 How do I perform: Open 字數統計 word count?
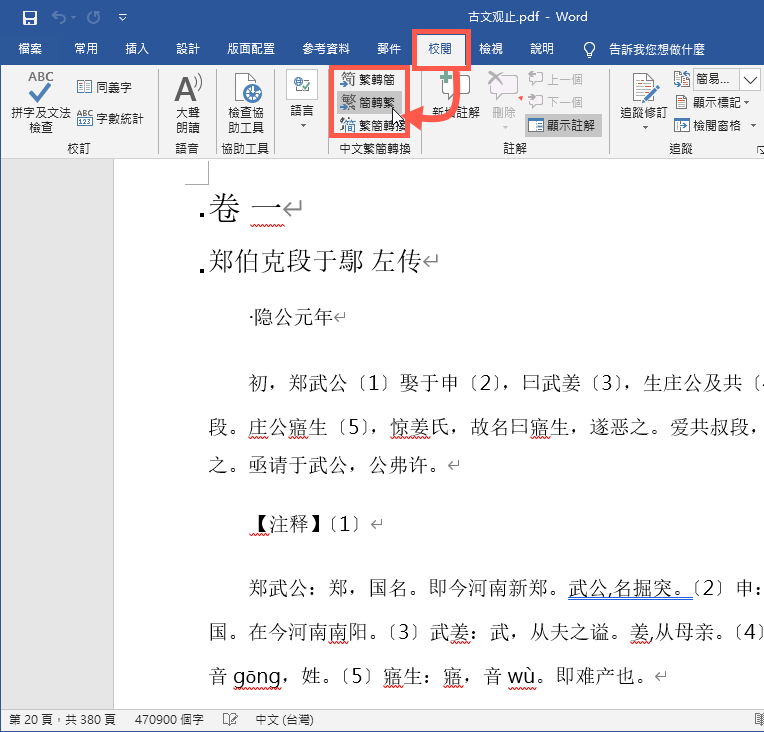point(110,118)
